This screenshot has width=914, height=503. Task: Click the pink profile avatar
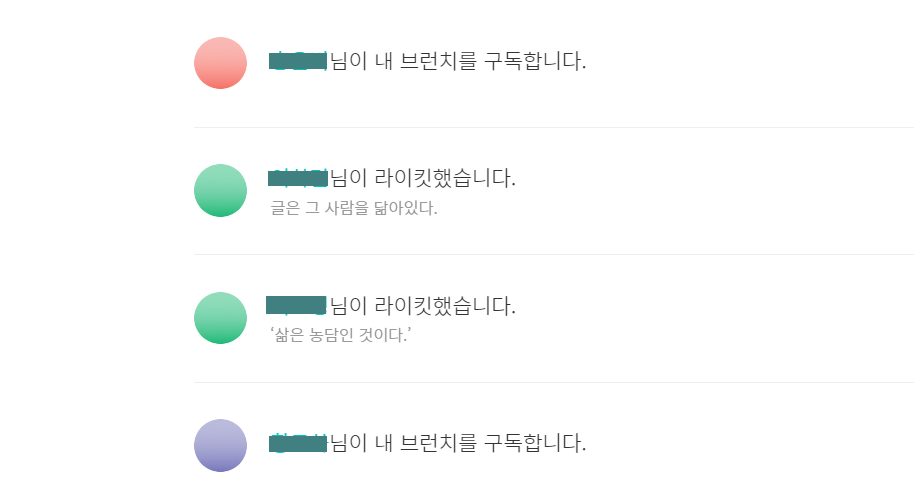pyautogui.click(x=220, y=63)
